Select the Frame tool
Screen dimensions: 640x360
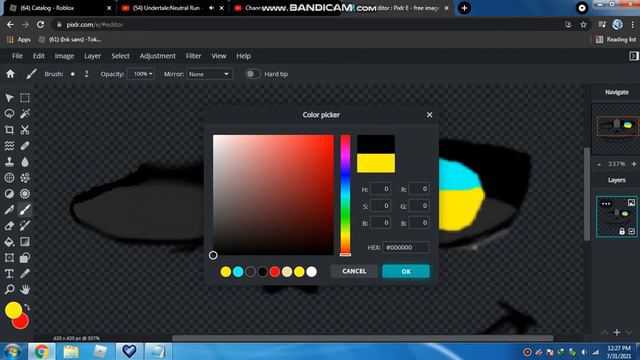tap(9, 258)
